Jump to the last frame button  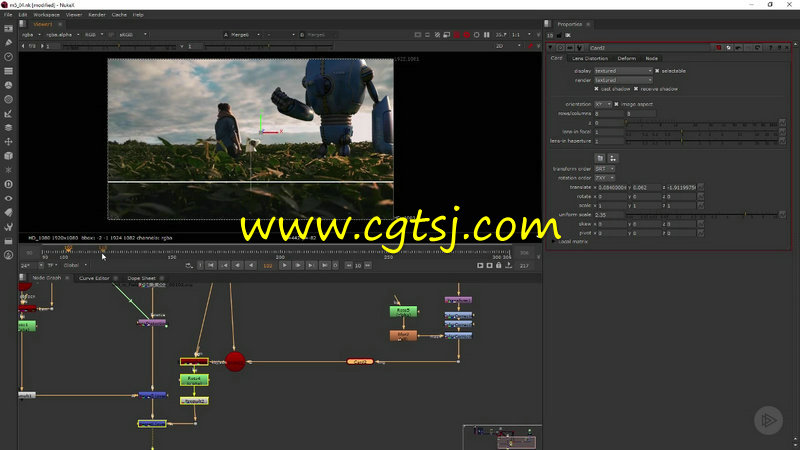324,265
